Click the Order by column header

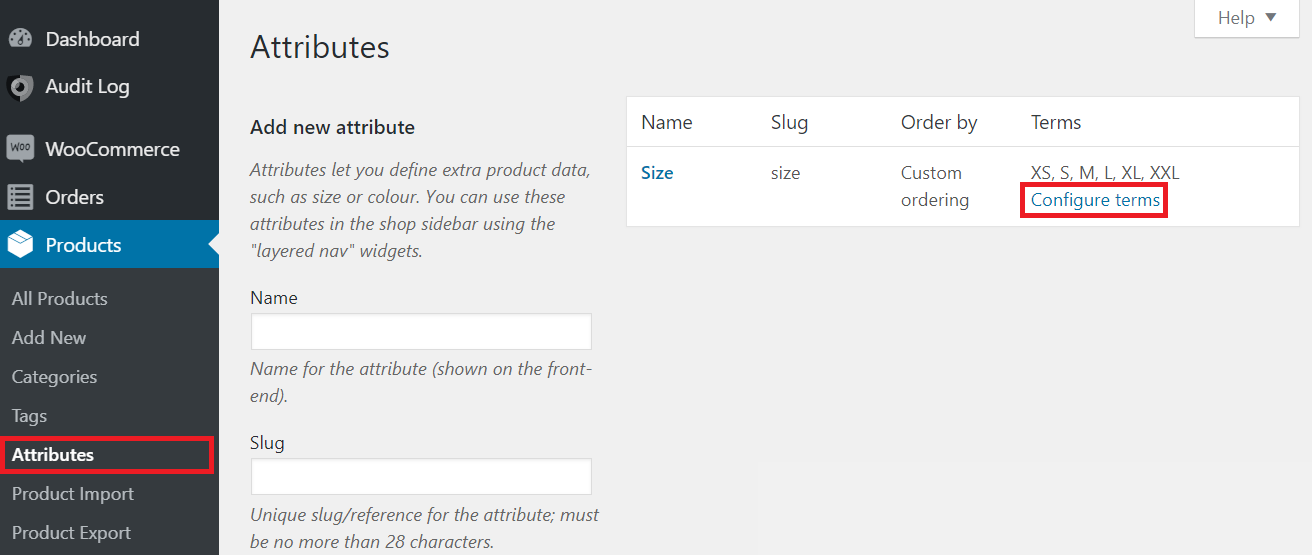tap(939, 122)
